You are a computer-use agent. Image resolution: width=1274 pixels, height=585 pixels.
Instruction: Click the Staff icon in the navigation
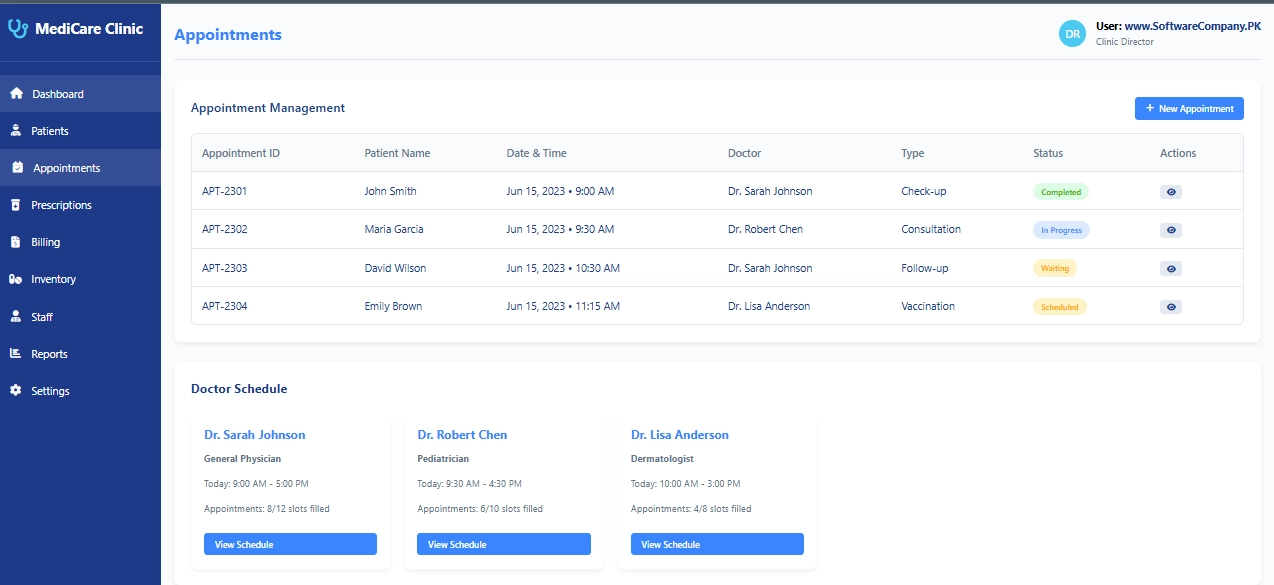16,316
